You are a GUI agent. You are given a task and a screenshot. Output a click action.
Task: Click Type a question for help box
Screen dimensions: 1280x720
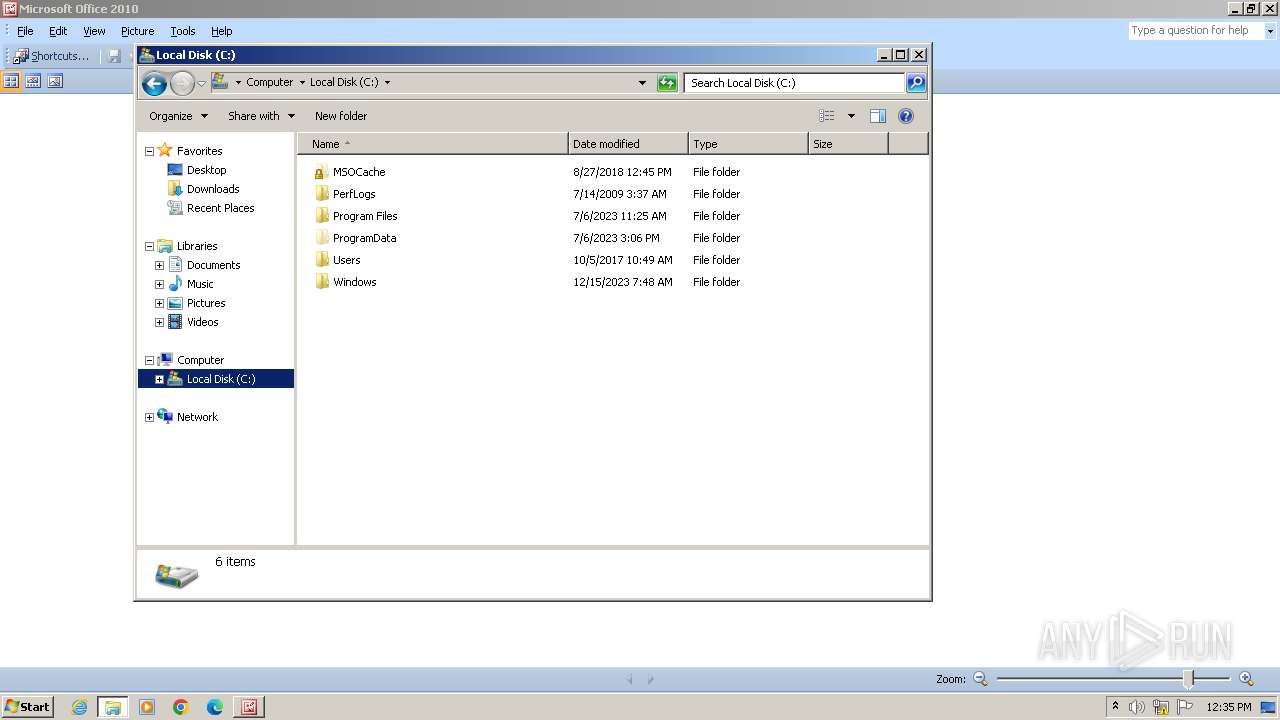1196,31
